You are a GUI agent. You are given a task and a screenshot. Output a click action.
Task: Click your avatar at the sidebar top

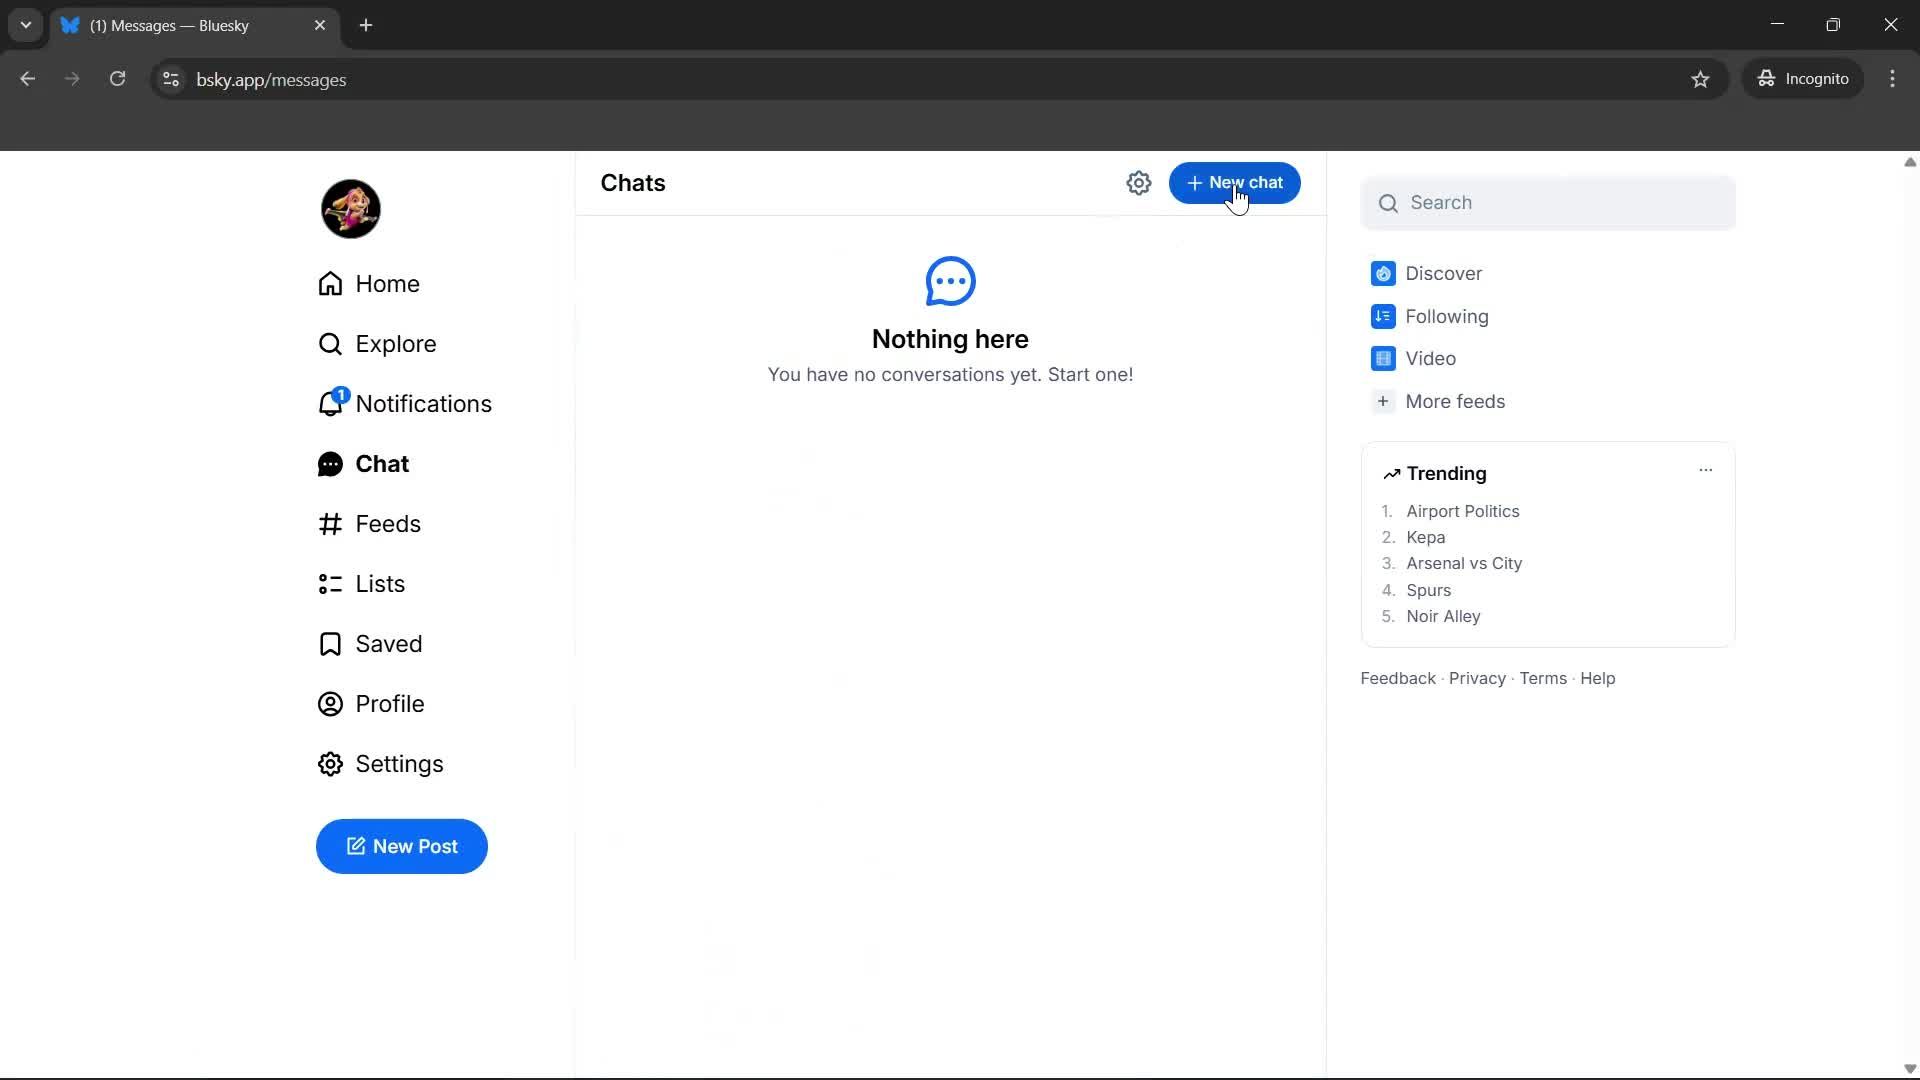point(350,208)
